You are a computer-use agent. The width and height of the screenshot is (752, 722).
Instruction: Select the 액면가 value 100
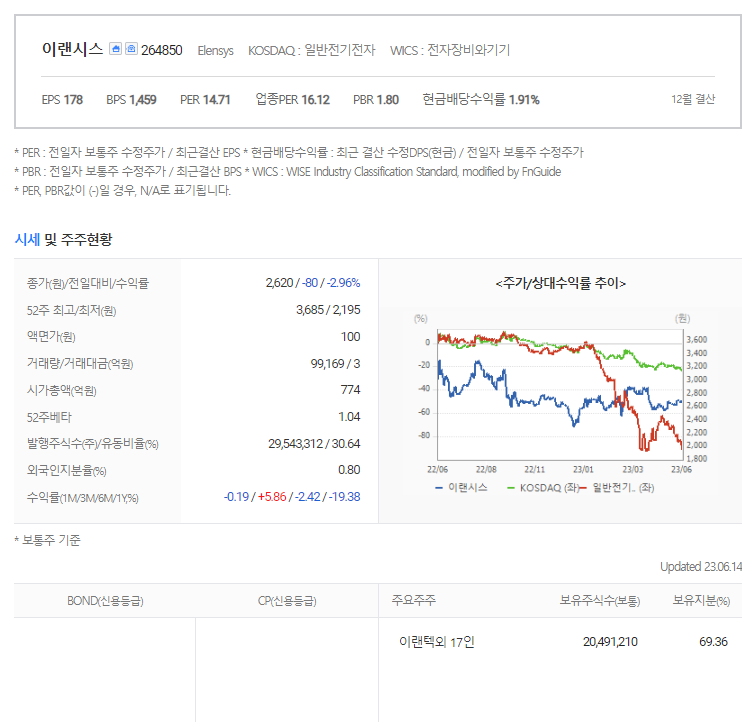pyautogui.click(x=351, y=337)
